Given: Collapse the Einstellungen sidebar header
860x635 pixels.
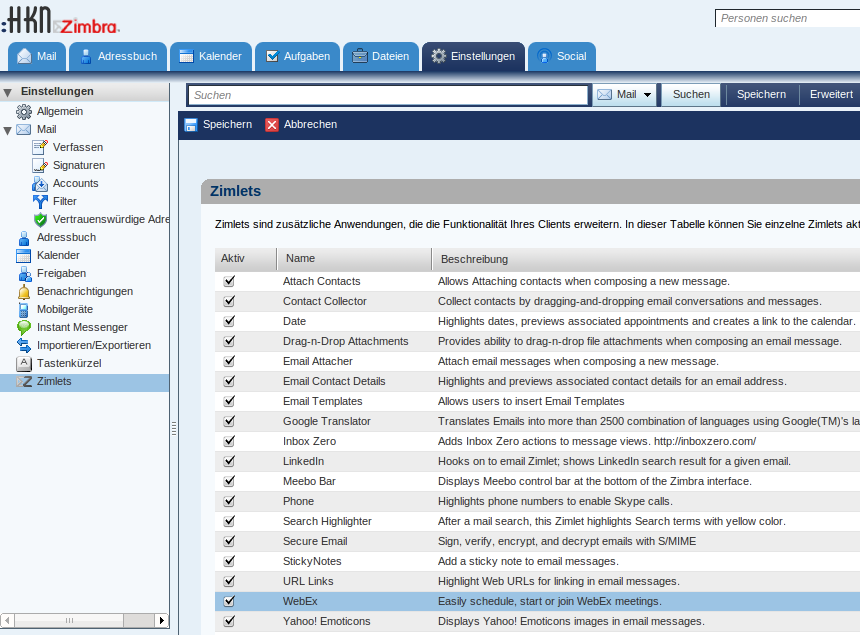Looking at the screenshot, I should pos(8,92).
